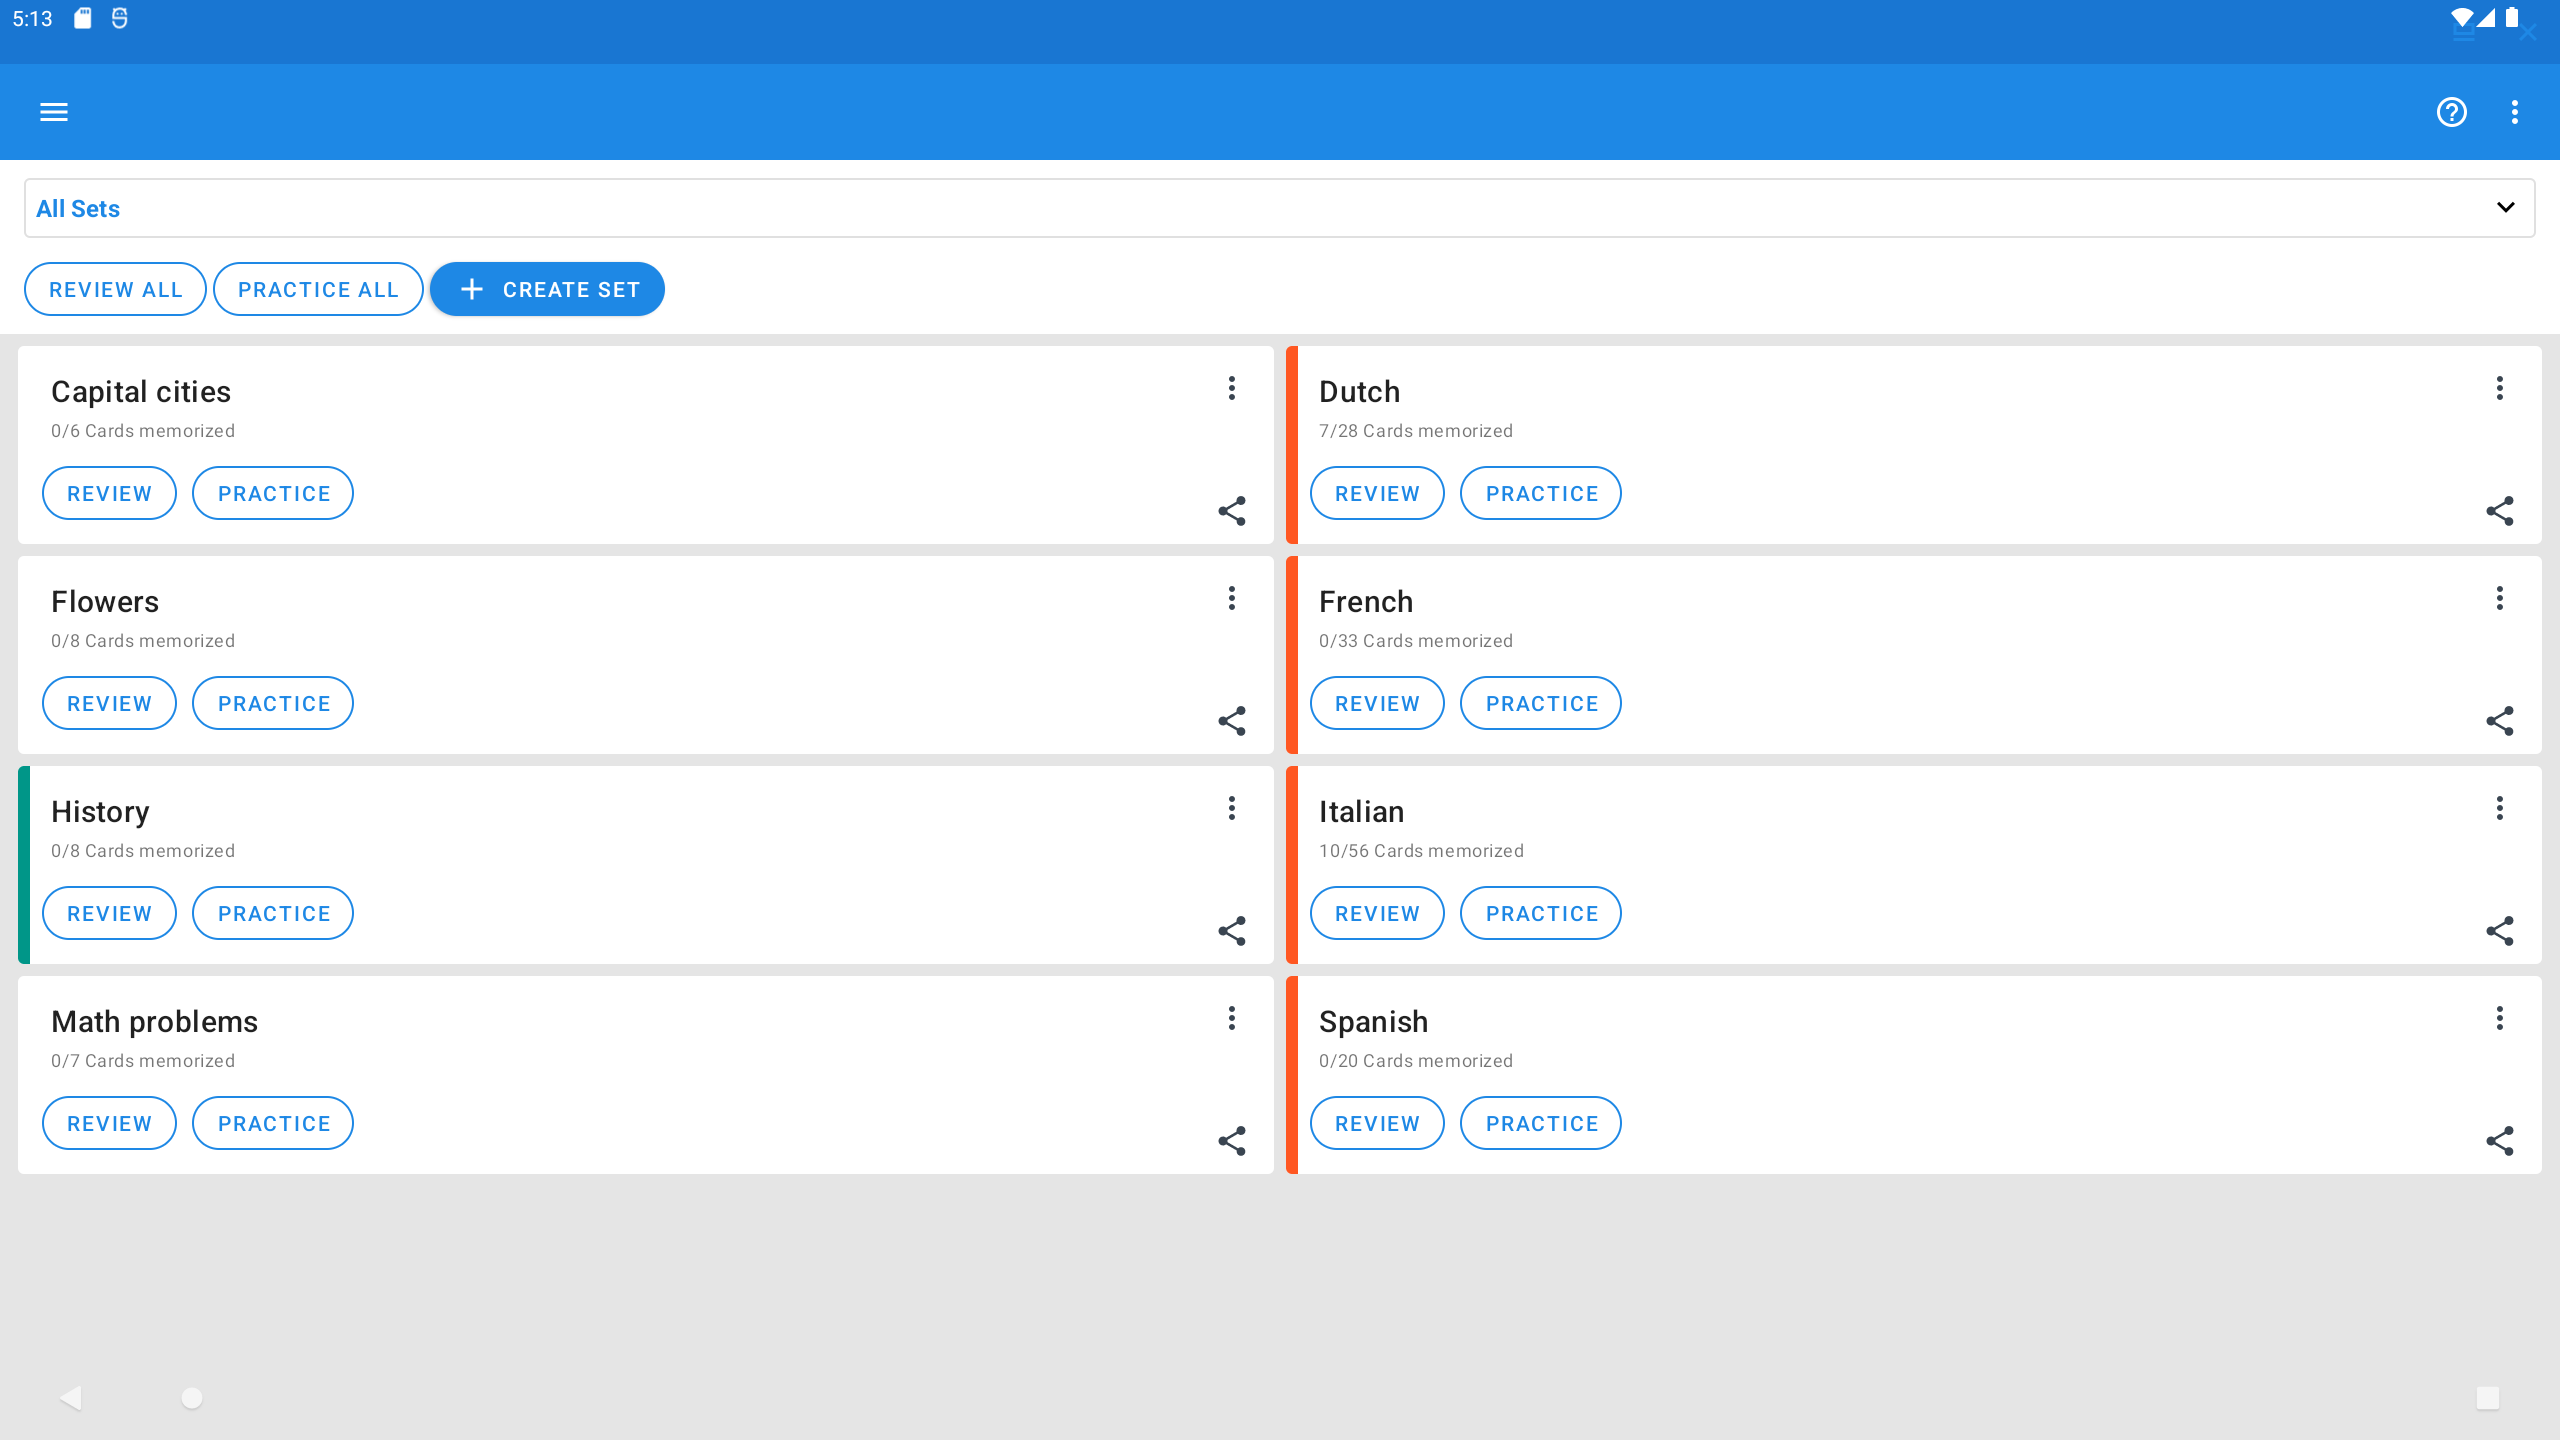2560x1440 pixels.
Task: Share the French set
Action: tap(2500, 721)
